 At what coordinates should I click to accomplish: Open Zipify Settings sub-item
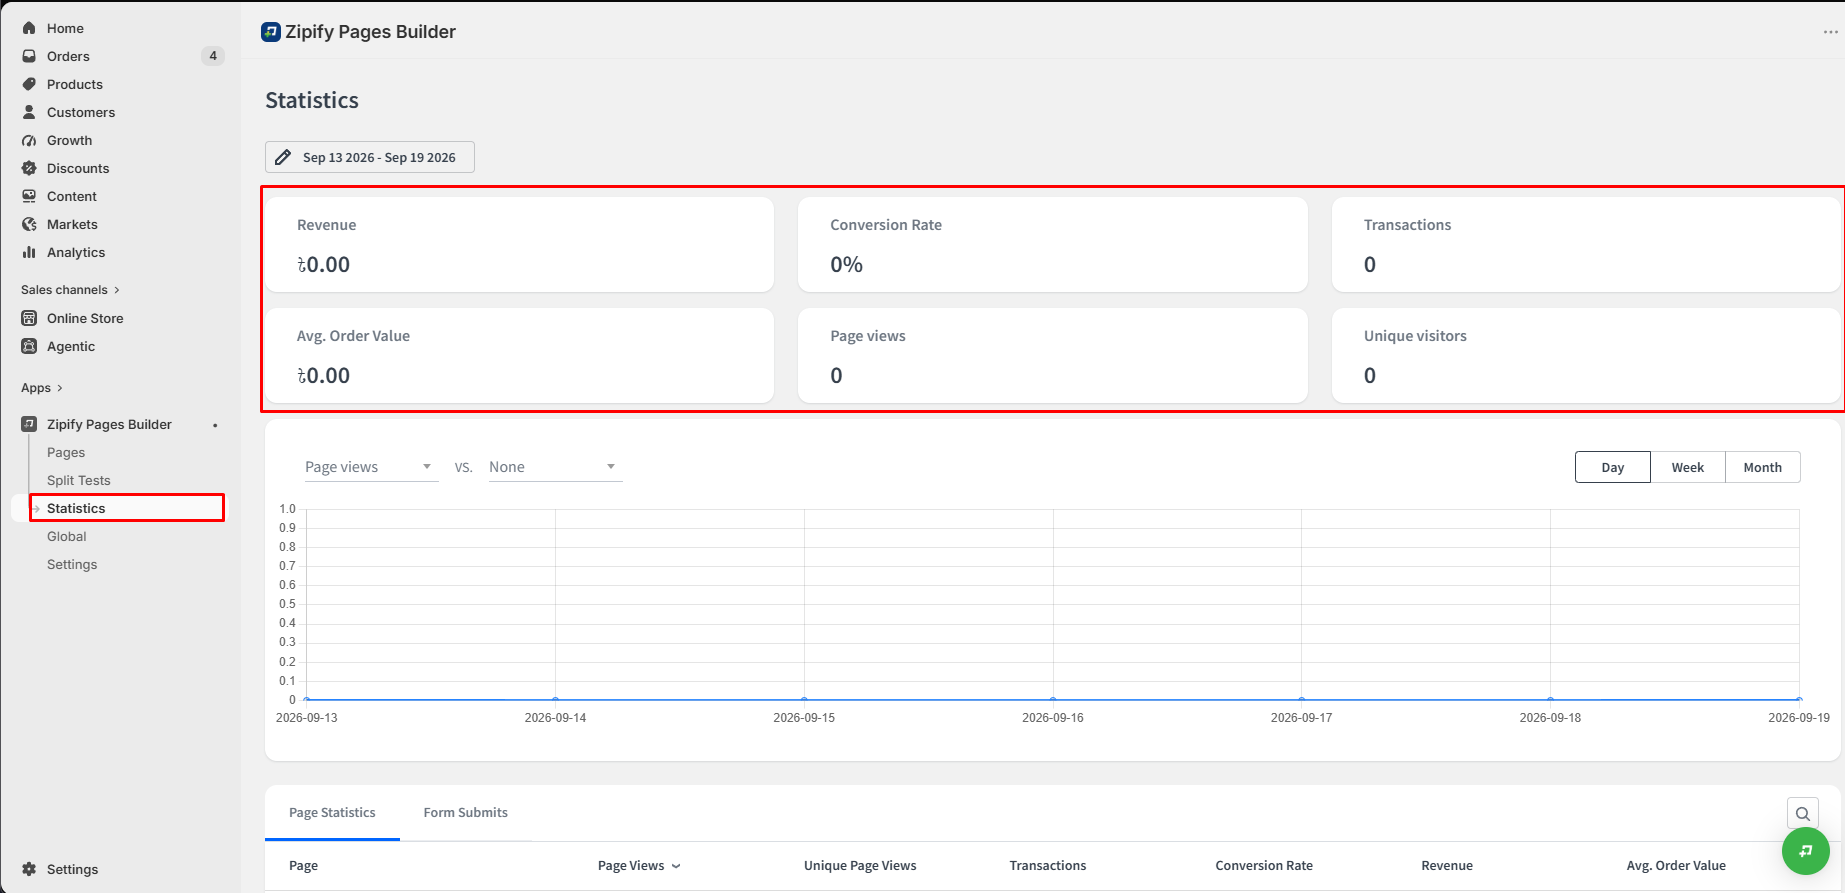click(x=72, y=564)
